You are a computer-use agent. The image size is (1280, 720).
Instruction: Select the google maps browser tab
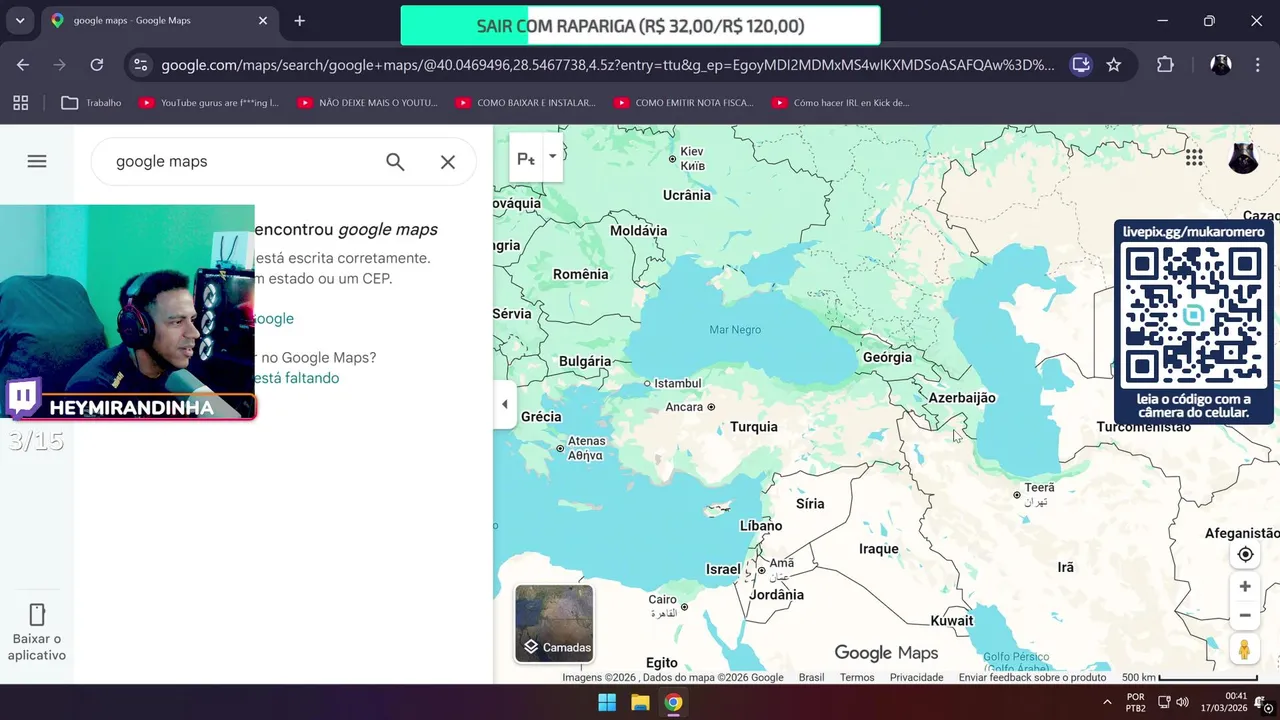coord(160,20)
